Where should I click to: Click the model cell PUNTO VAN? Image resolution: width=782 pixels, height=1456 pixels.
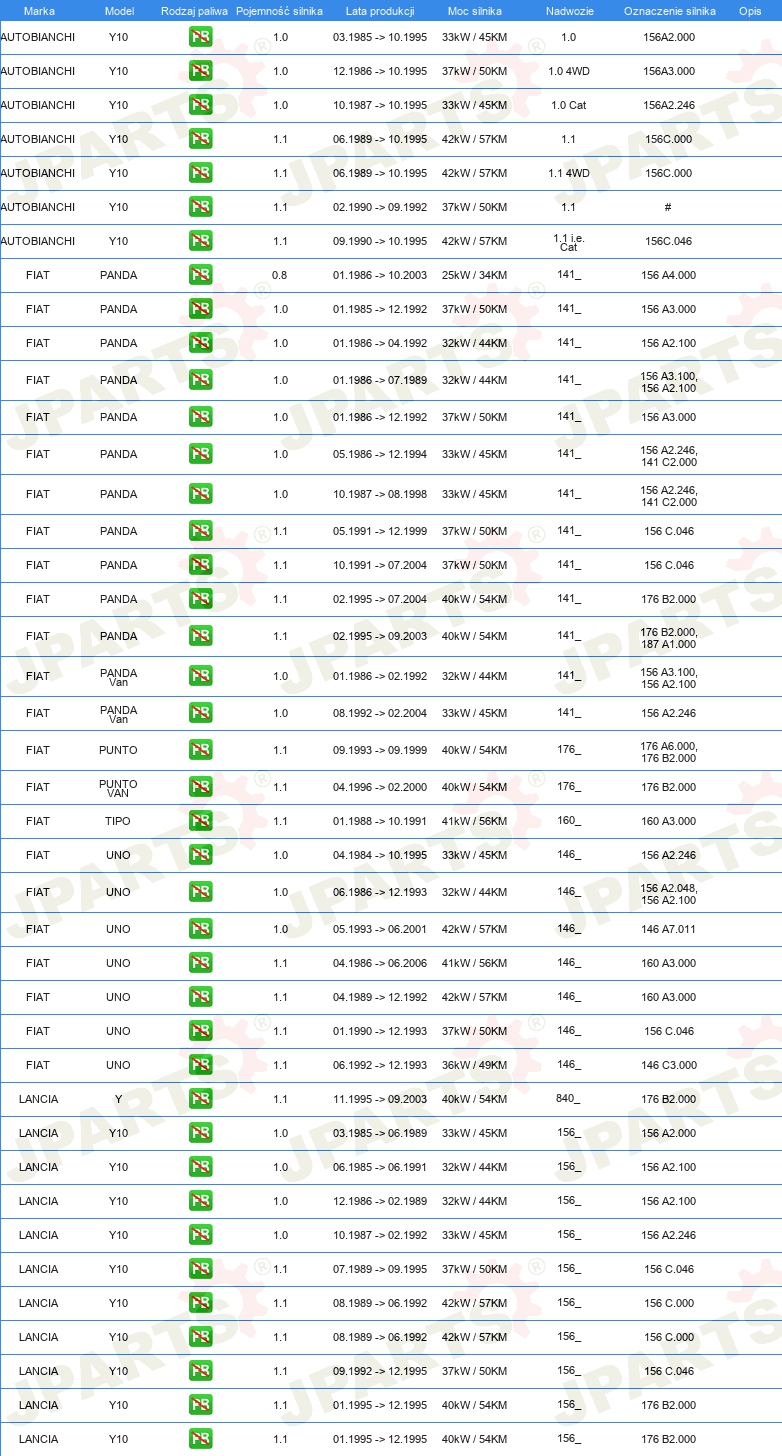click(119, 787)
